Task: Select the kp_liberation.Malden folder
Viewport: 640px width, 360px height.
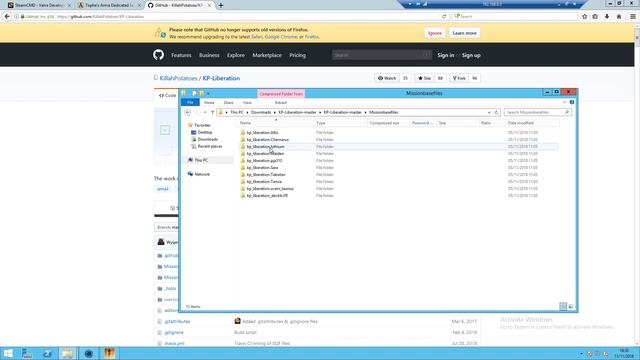Action: [x=265, y=153]
